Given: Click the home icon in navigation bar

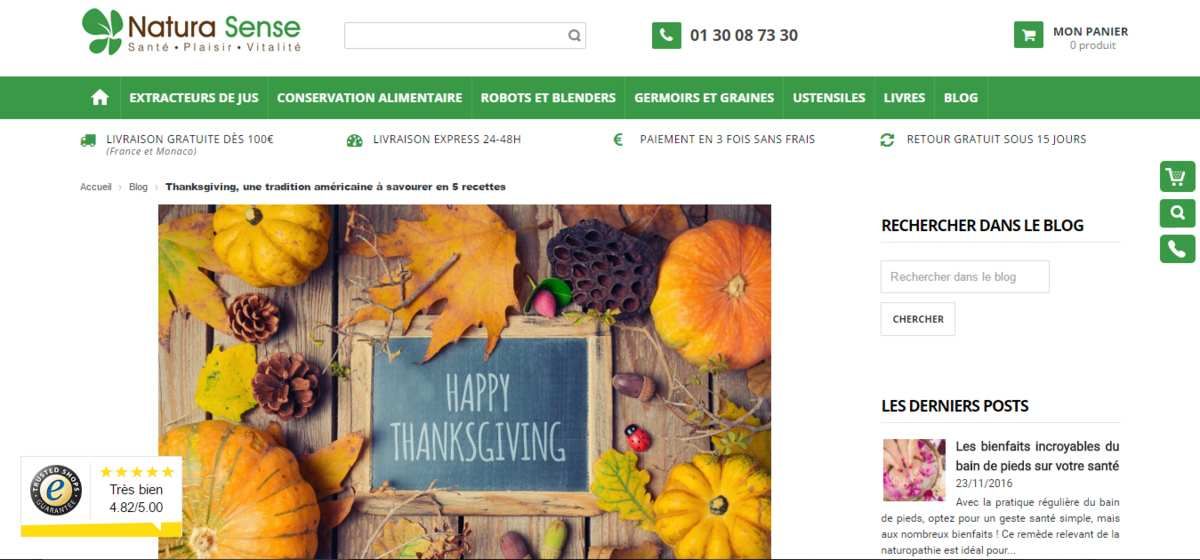Looking at the screenshot, I should [100, 98].
